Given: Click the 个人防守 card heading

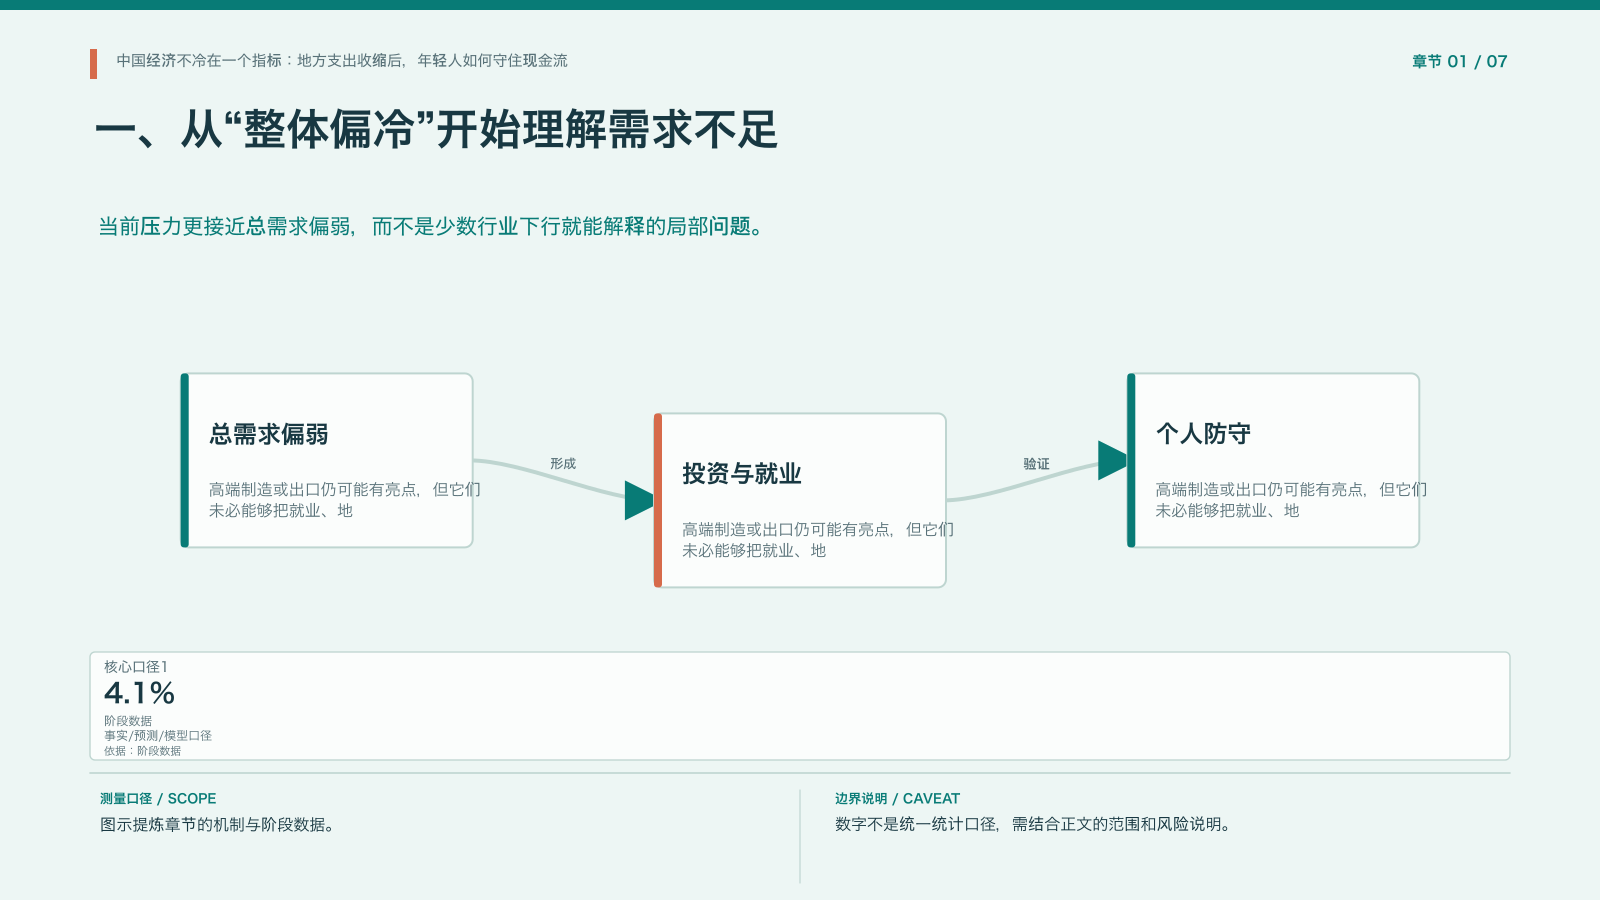Looking at the screenshot, I should point(1203,434).
